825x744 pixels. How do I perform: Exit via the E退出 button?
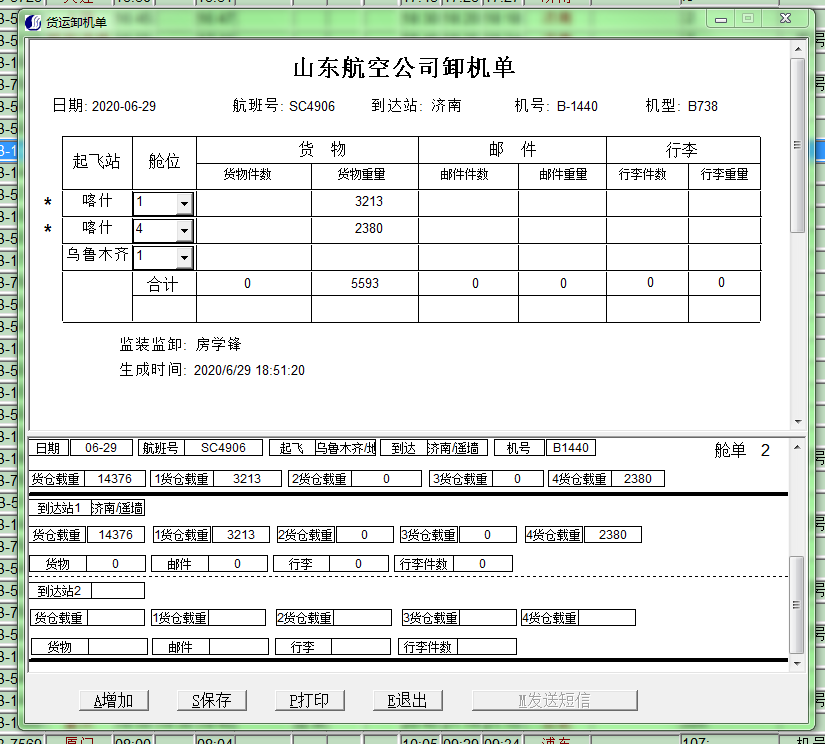coord(407,700)
